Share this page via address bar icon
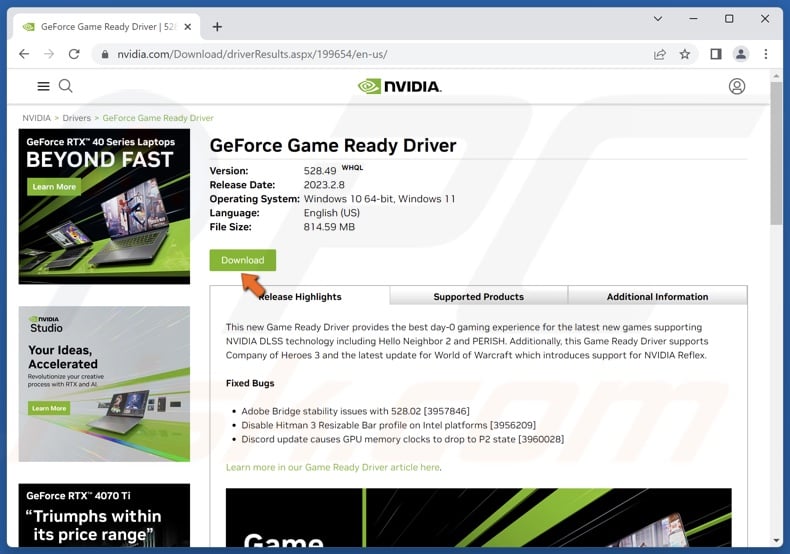The image size is (790, 554). tap(660, 54)
